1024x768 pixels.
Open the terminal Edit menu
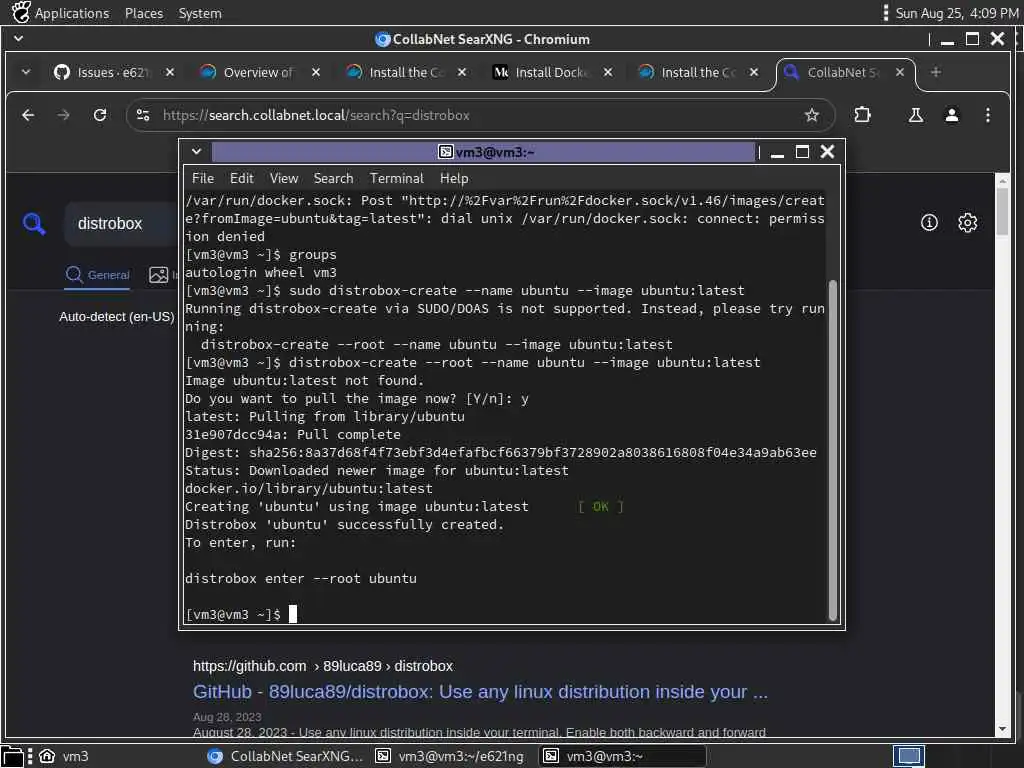[241, 178]
